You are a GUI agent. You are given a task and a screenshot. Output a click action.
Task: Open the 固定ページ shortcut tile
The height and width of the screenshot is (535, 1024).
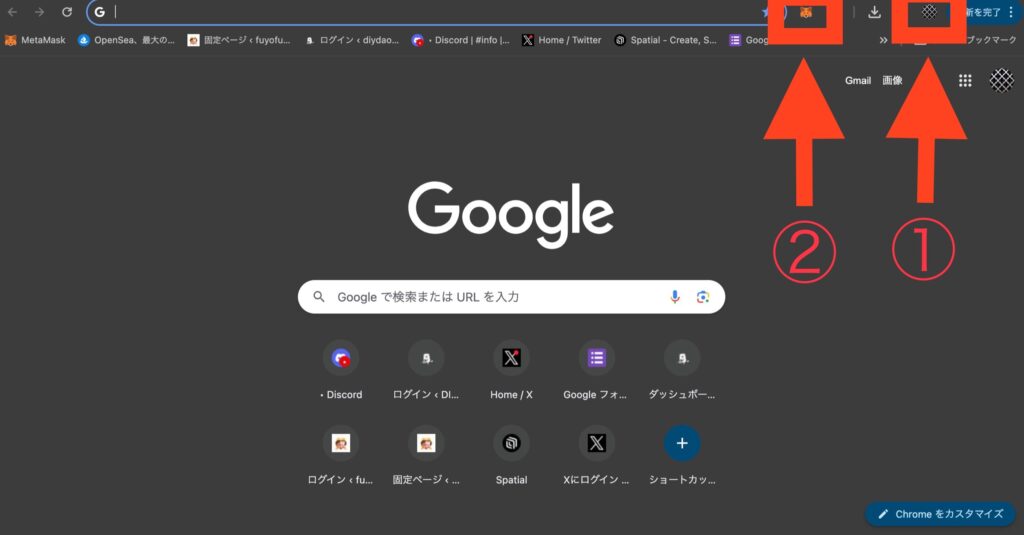pyautogui.click(x=426, y=455)
